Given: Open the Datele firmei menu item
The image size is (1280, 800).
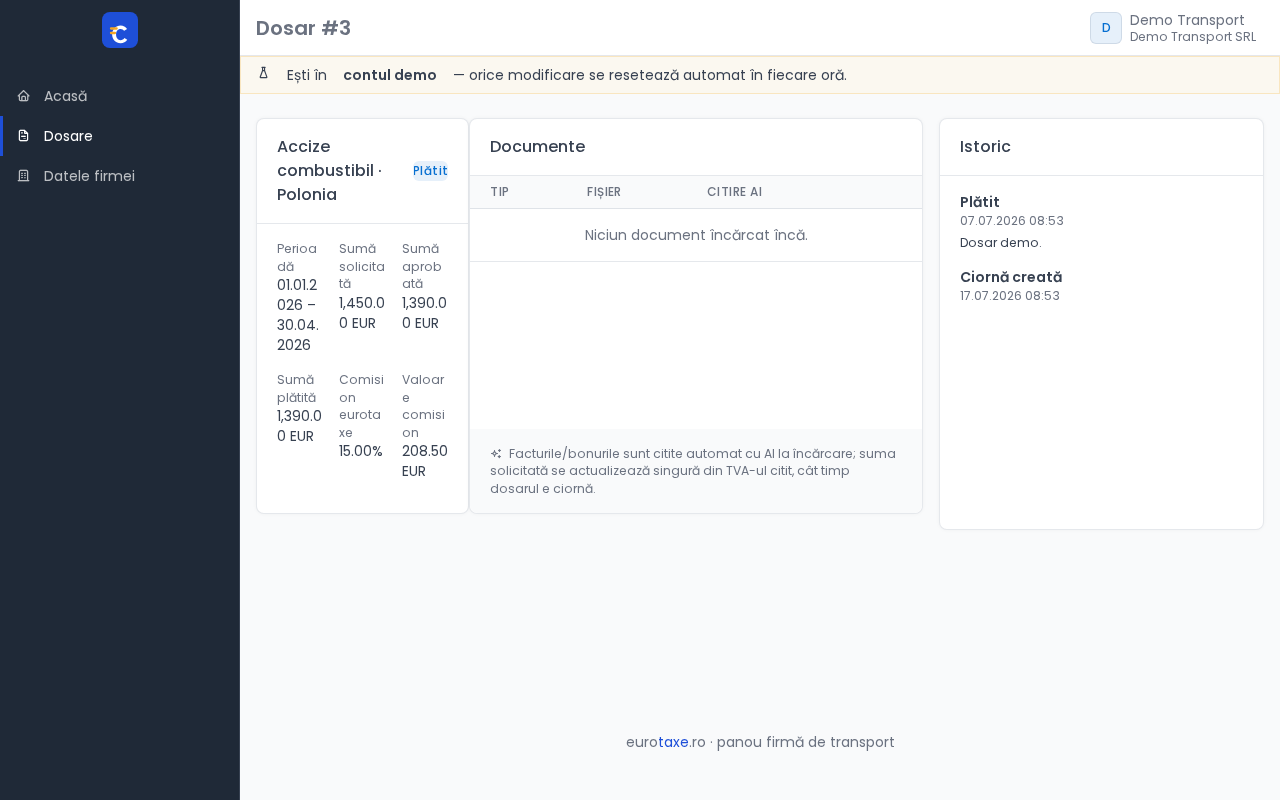Looking at the screenshot, I should point(120,176).
